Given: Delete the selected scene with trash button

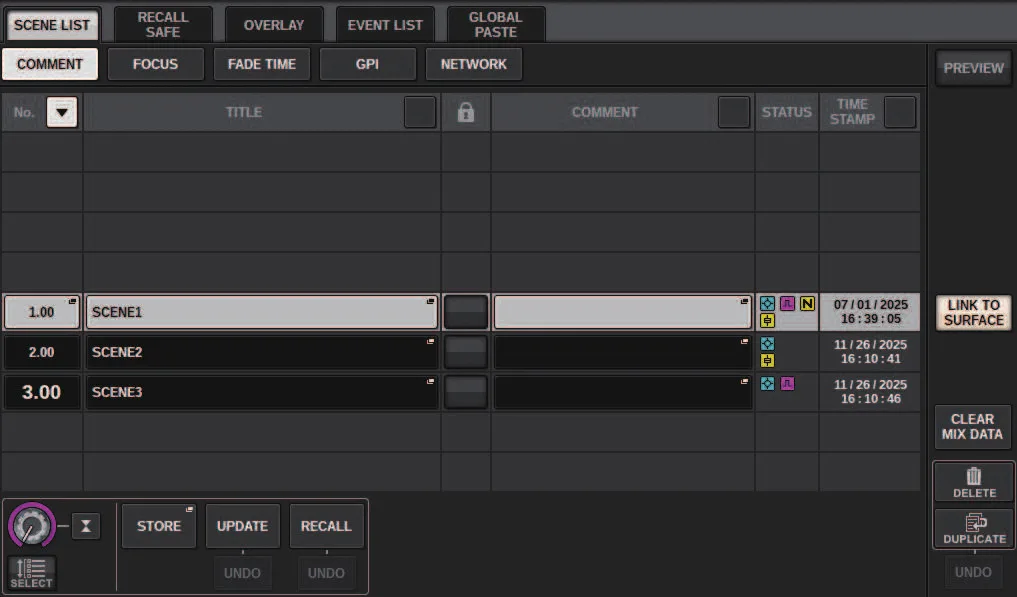Looking at the screenshot, I should [974, 483].
